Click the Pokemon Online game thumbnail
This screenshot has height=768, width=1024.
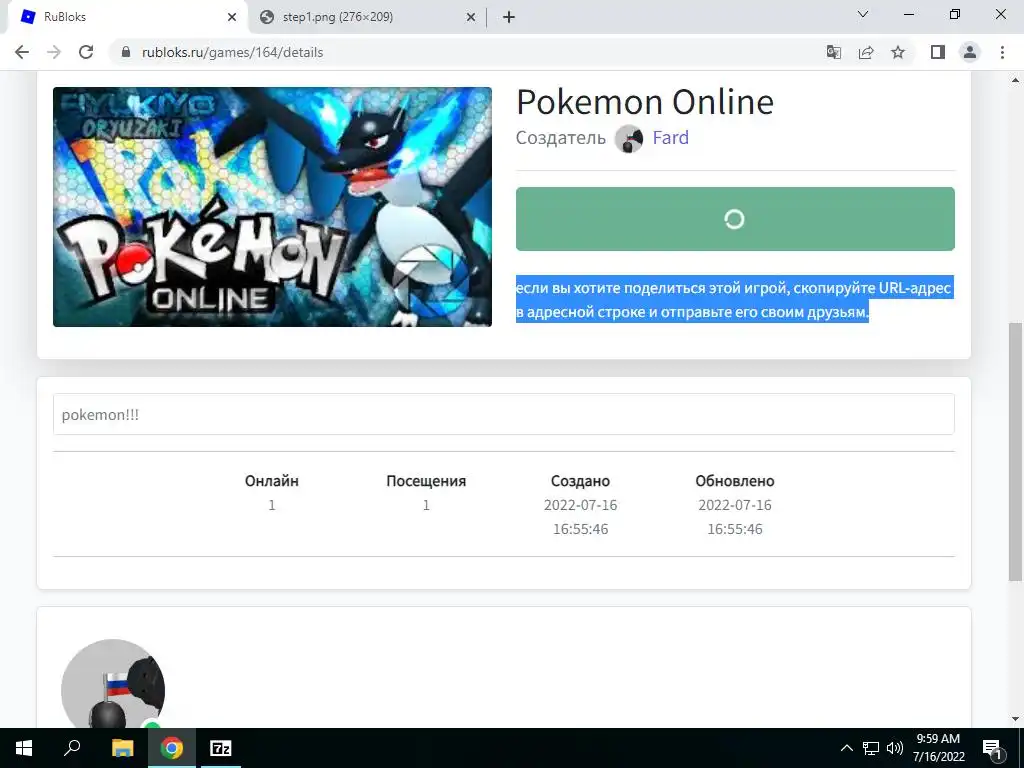pos(272,206)
